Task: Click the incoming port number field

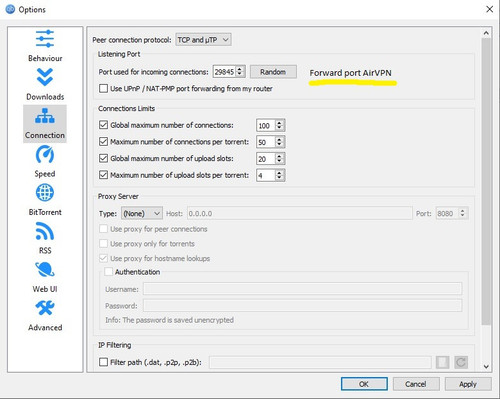Action: tap(224, 72)
